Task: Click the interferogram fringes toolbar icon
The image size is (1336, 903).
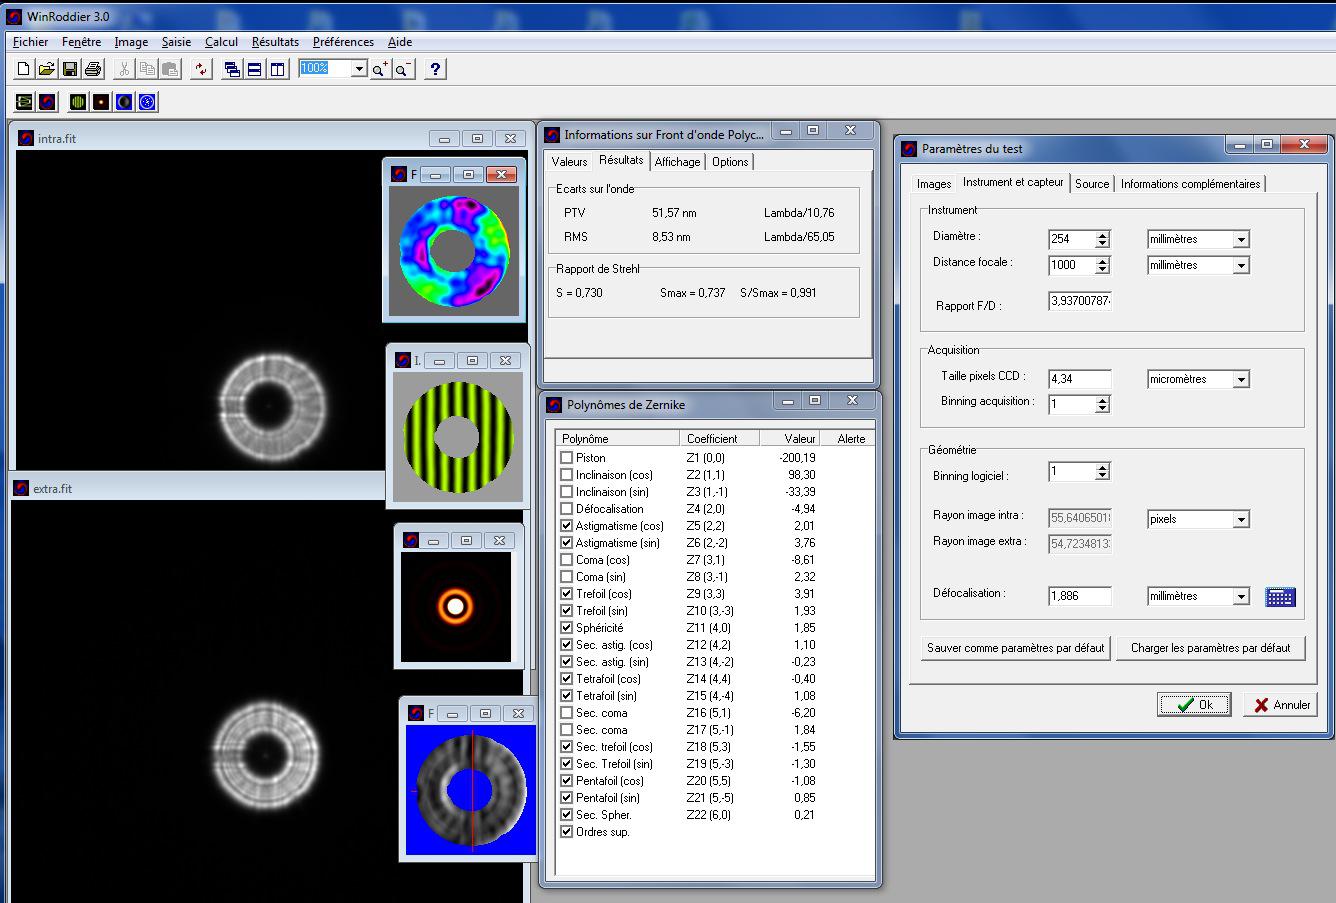Action: tap(78, 102)
